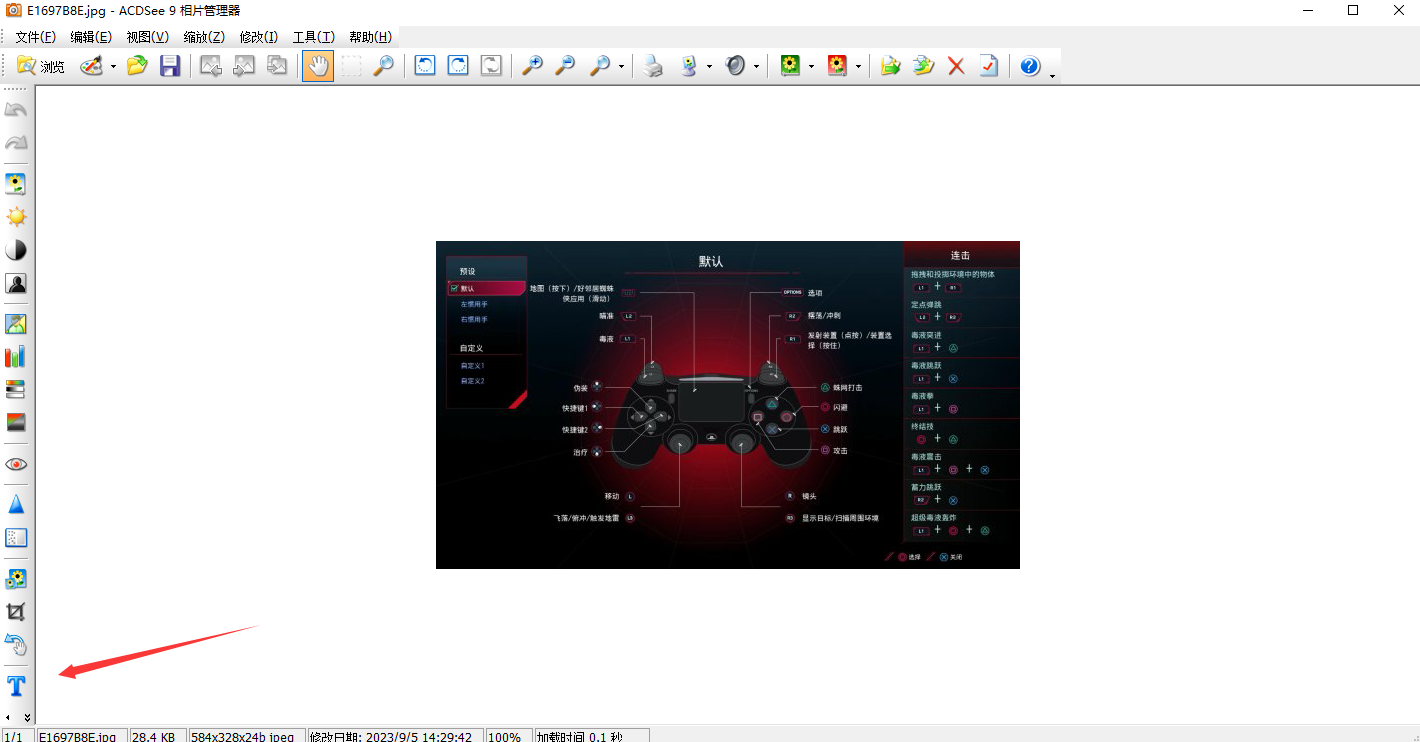Viewport: 1420px width, 742px height.
Task: Click the blue Help question mark icon
Action: [1030, 65]
